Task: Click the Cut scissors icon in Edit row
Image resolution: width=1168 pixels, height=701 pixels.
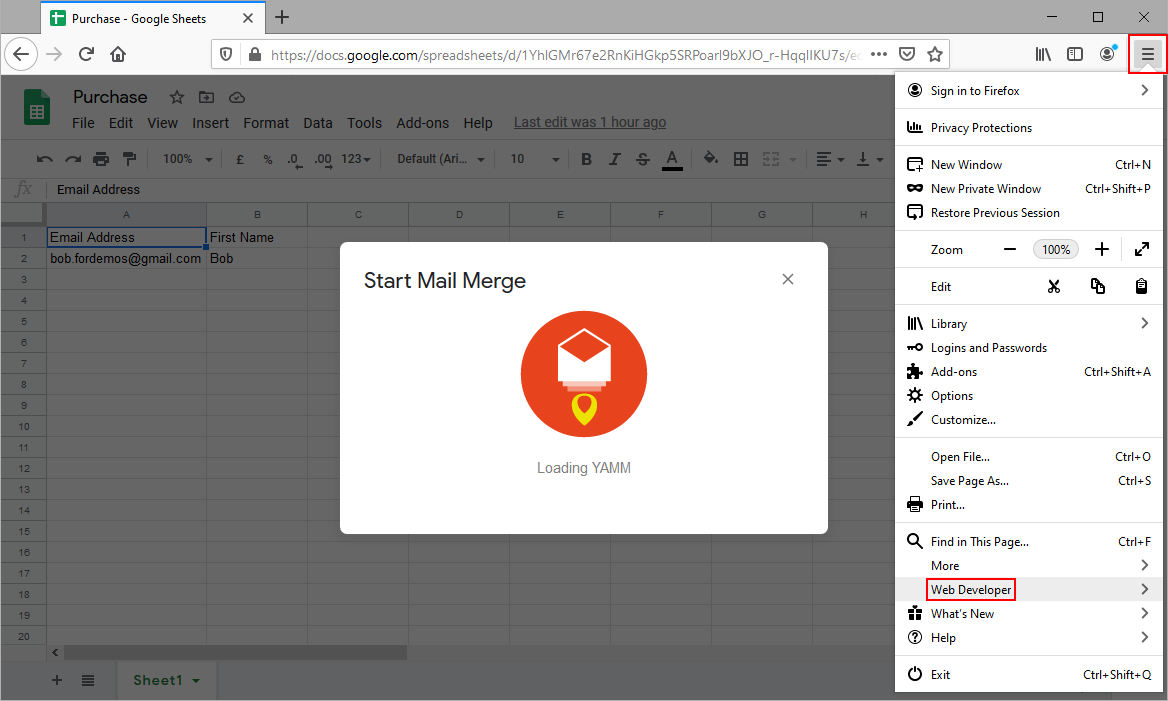Action: (1053, 287)
